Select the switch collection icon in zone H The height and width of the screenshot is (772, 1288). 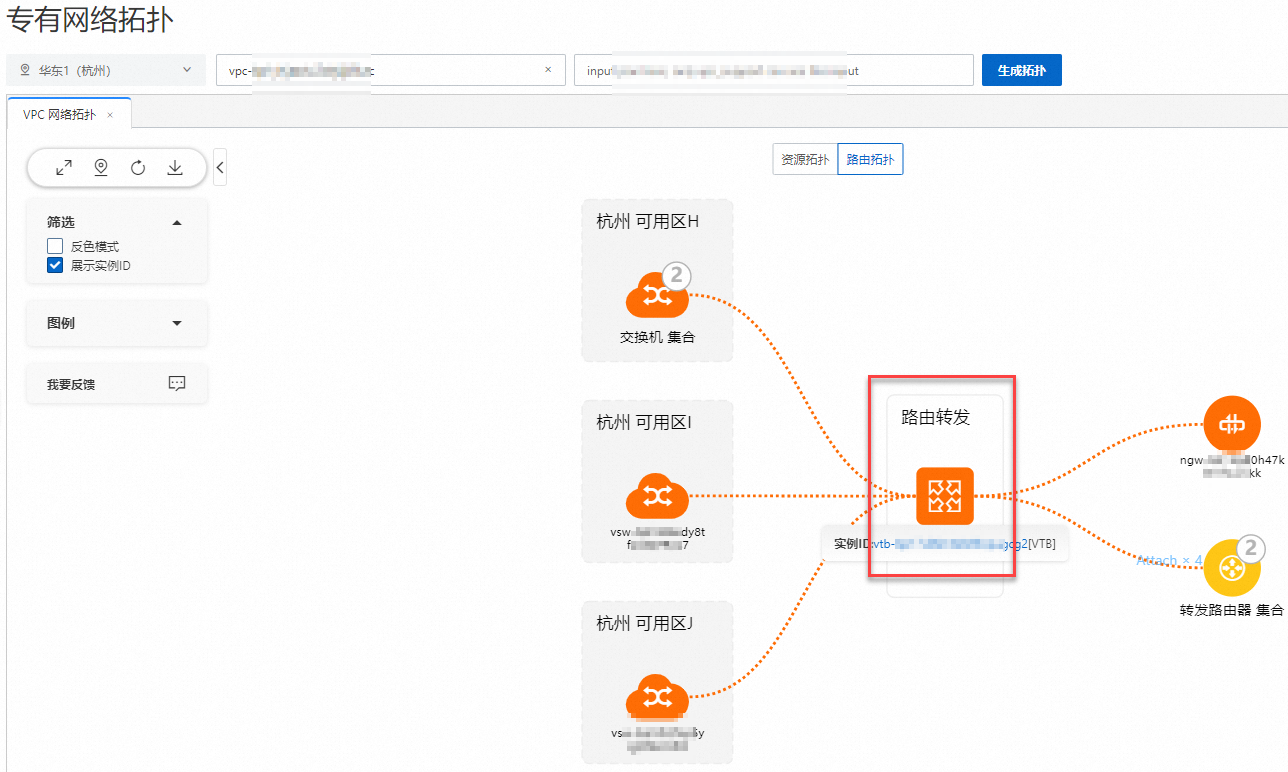coord(657,296)
